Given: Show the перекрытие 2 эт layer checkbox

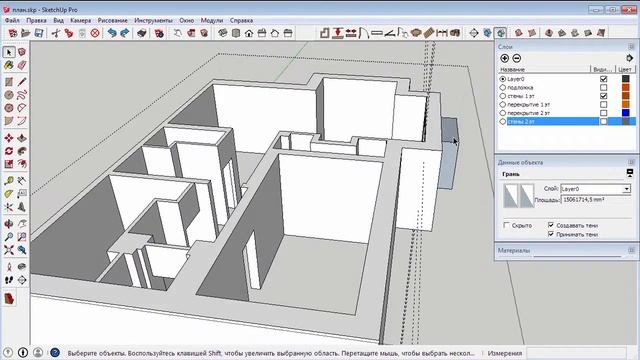Looking at the screenshot, I should [604, 113].
